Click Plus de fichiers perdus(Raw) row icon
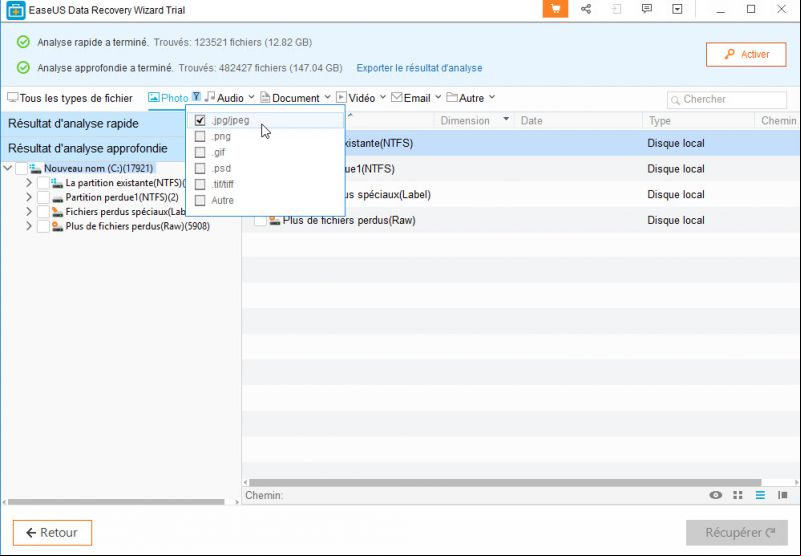This screenshot has width=801, height=556. [275, 220]
